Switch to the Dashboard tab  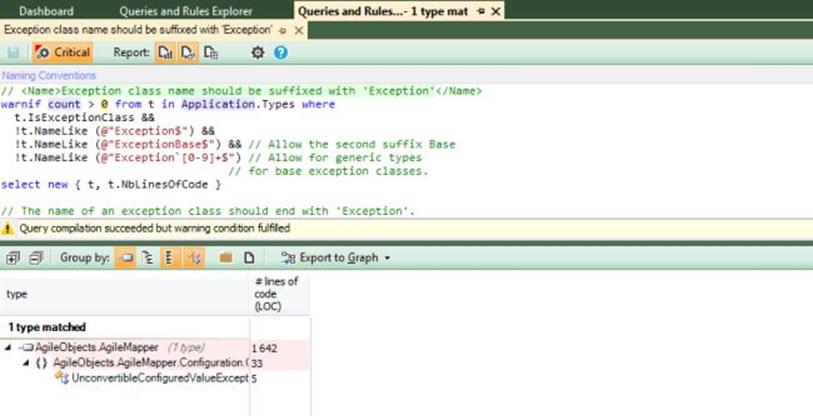(x=46, y=11)
